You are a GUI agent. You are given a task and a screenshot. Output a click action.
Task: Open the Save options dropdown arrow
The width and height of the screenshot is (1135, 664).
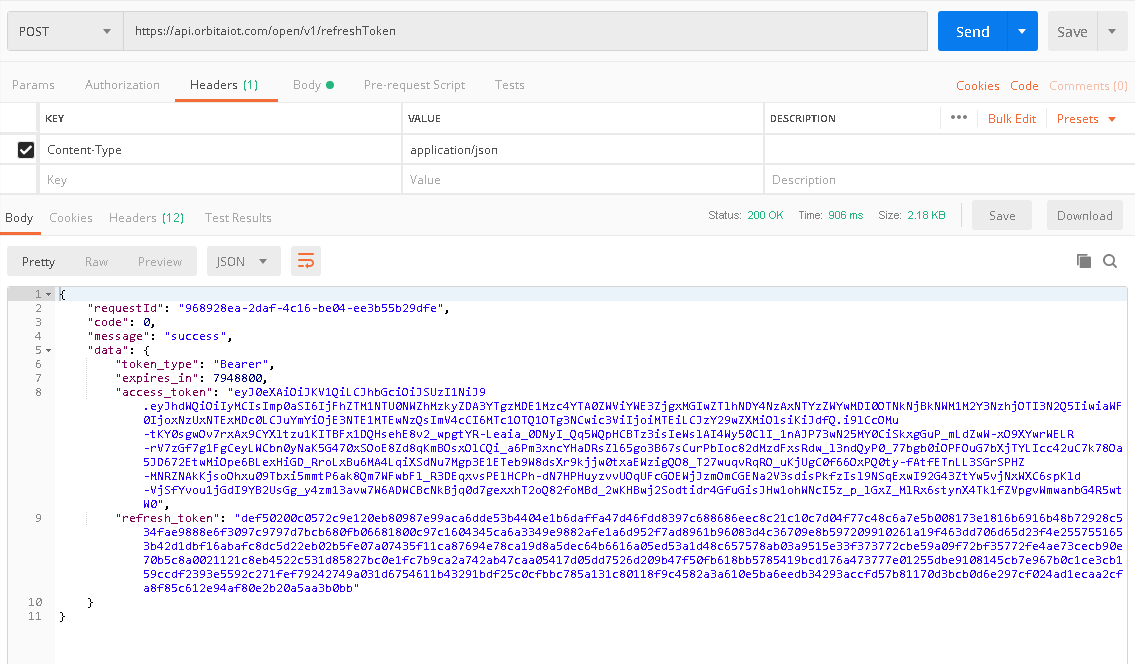point(1112,32)
